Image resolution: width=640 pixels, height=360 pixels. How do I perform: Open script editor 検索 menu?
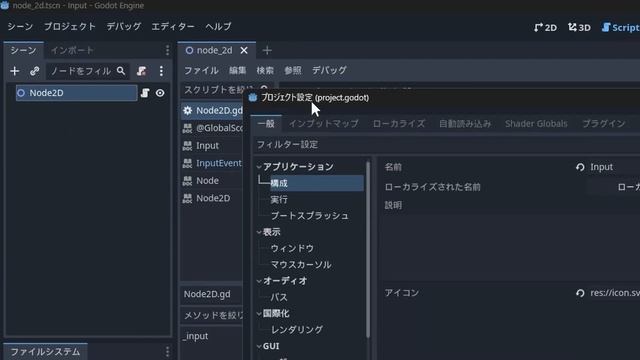265,70
